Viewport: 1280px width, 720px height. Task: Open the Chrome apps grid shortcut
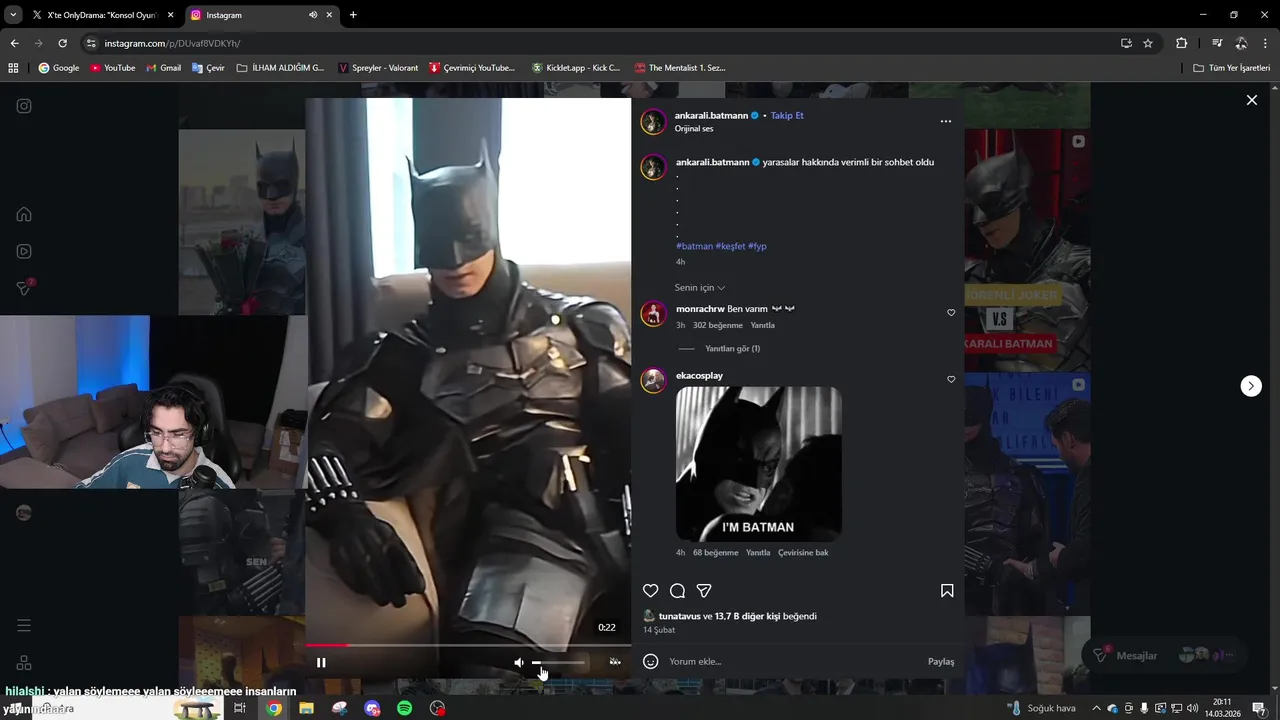(x=13, y=68)
